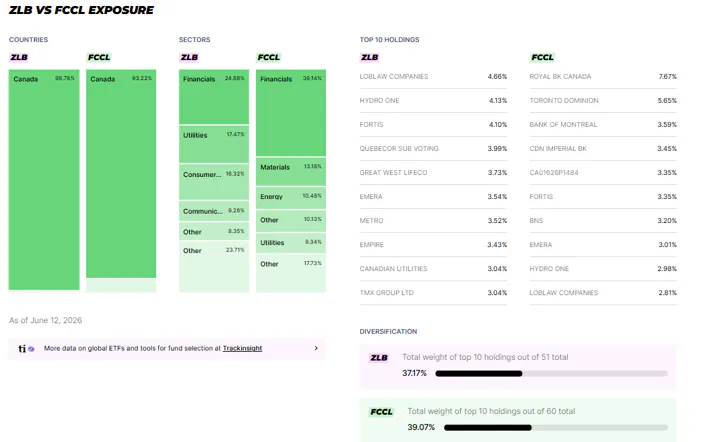Click FCCL Other 10.13% sector block
Image resolution: width=708 pixels, height=442 pixels.
pyautogui.click(x=291, y=221)
